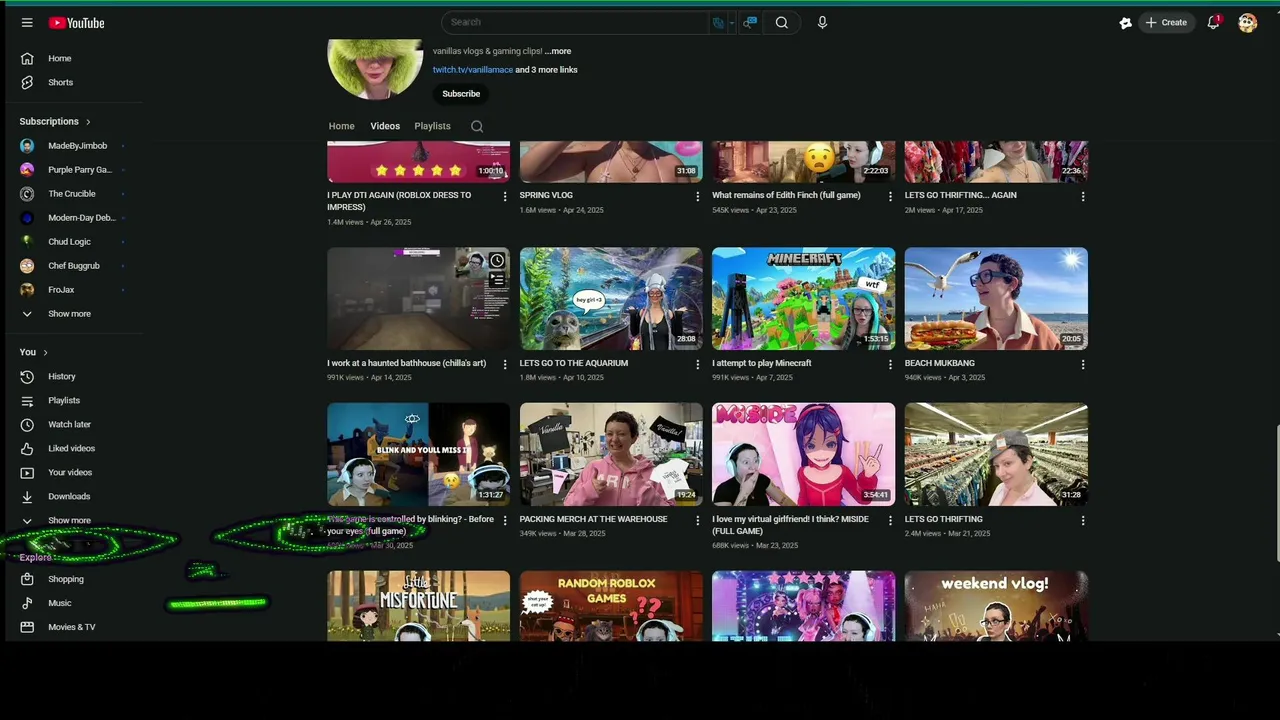
Task: Open options menu for I PLAY DTI AGAIN
Action: tap(504, 197)
